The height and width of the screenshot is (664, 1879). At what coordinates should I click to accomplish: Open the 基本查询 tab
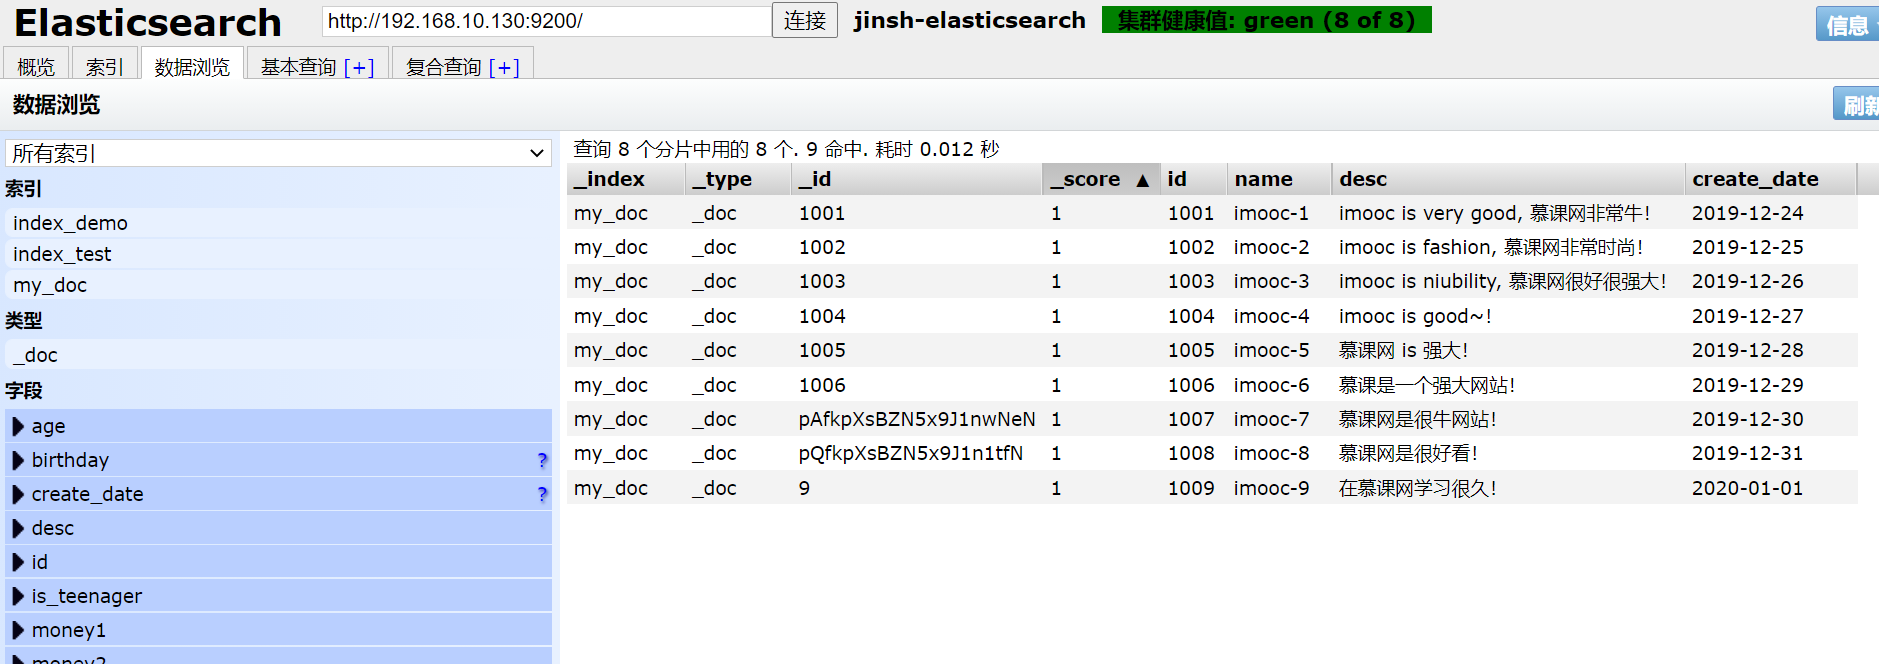298,67
